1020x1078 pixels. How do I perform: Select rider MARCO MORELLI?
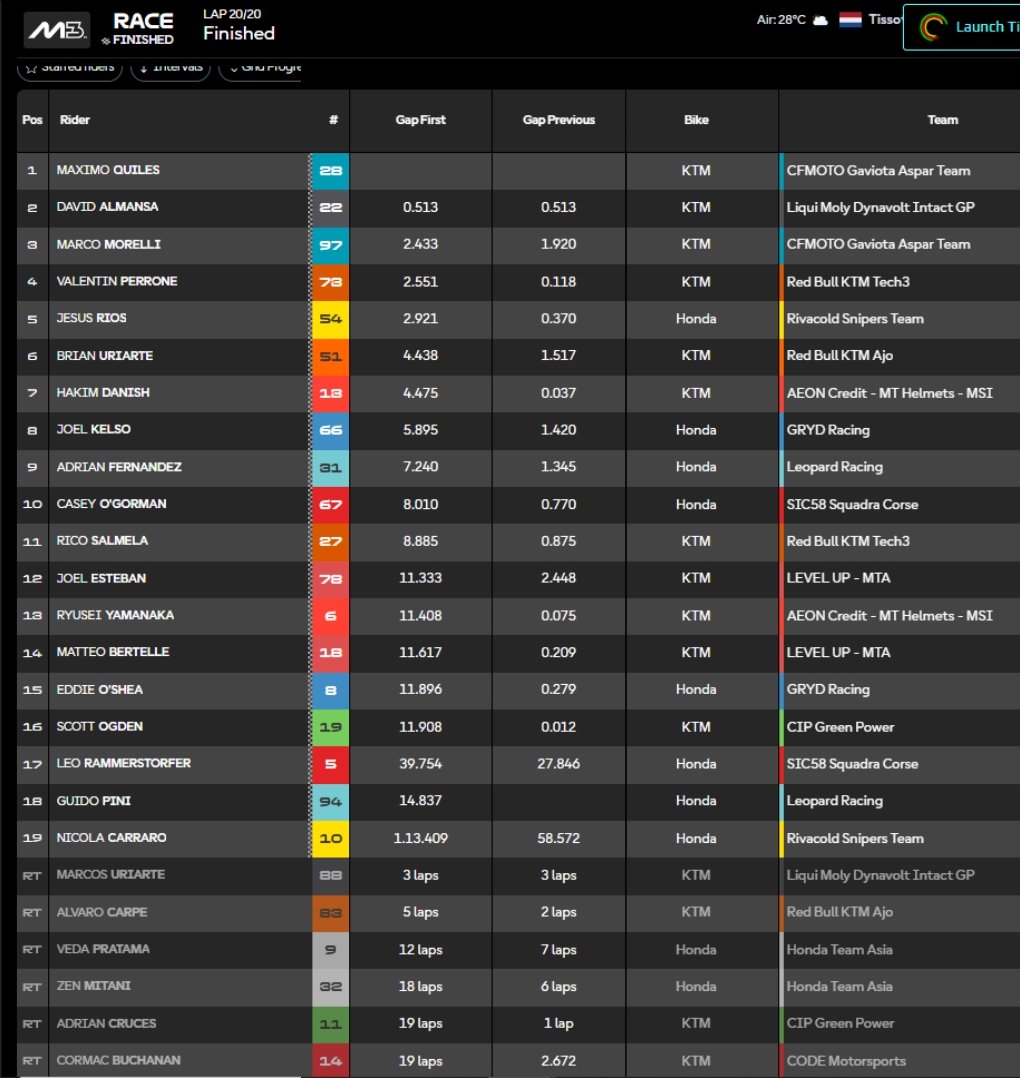[109, 244]
